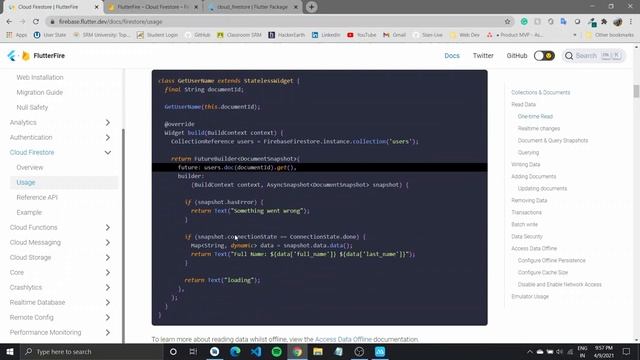Jump to Configure Cache Size
This screenshot has height=360, width=640.
(x=542, y=272)
